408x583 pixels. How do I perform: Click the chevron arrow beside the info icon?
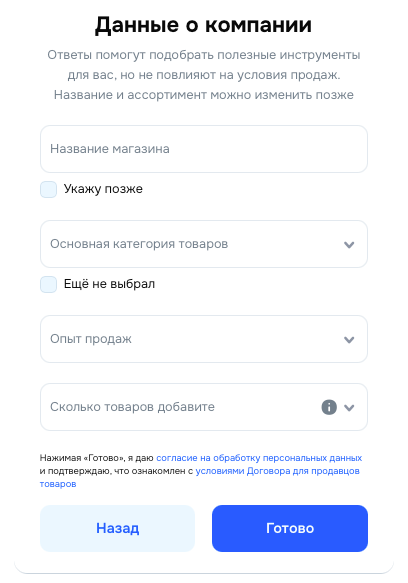(349, 408)
